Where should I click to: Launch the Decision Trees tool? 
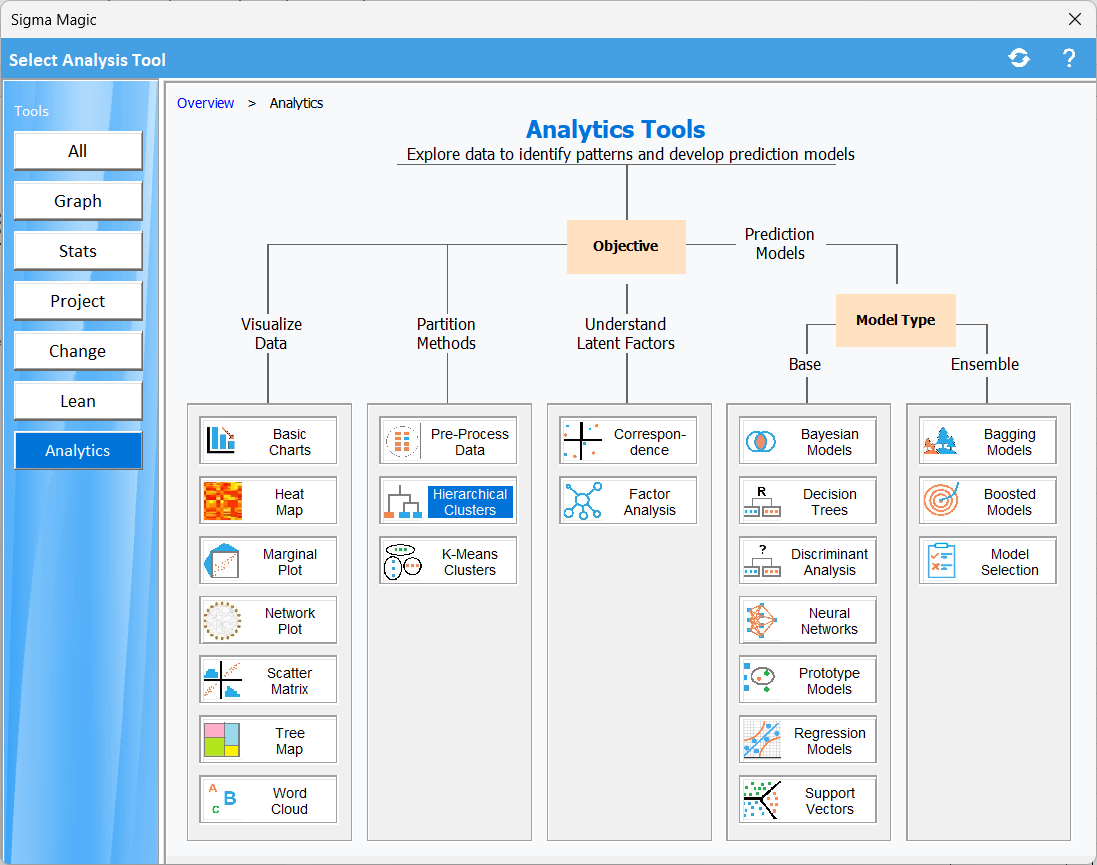808,501
